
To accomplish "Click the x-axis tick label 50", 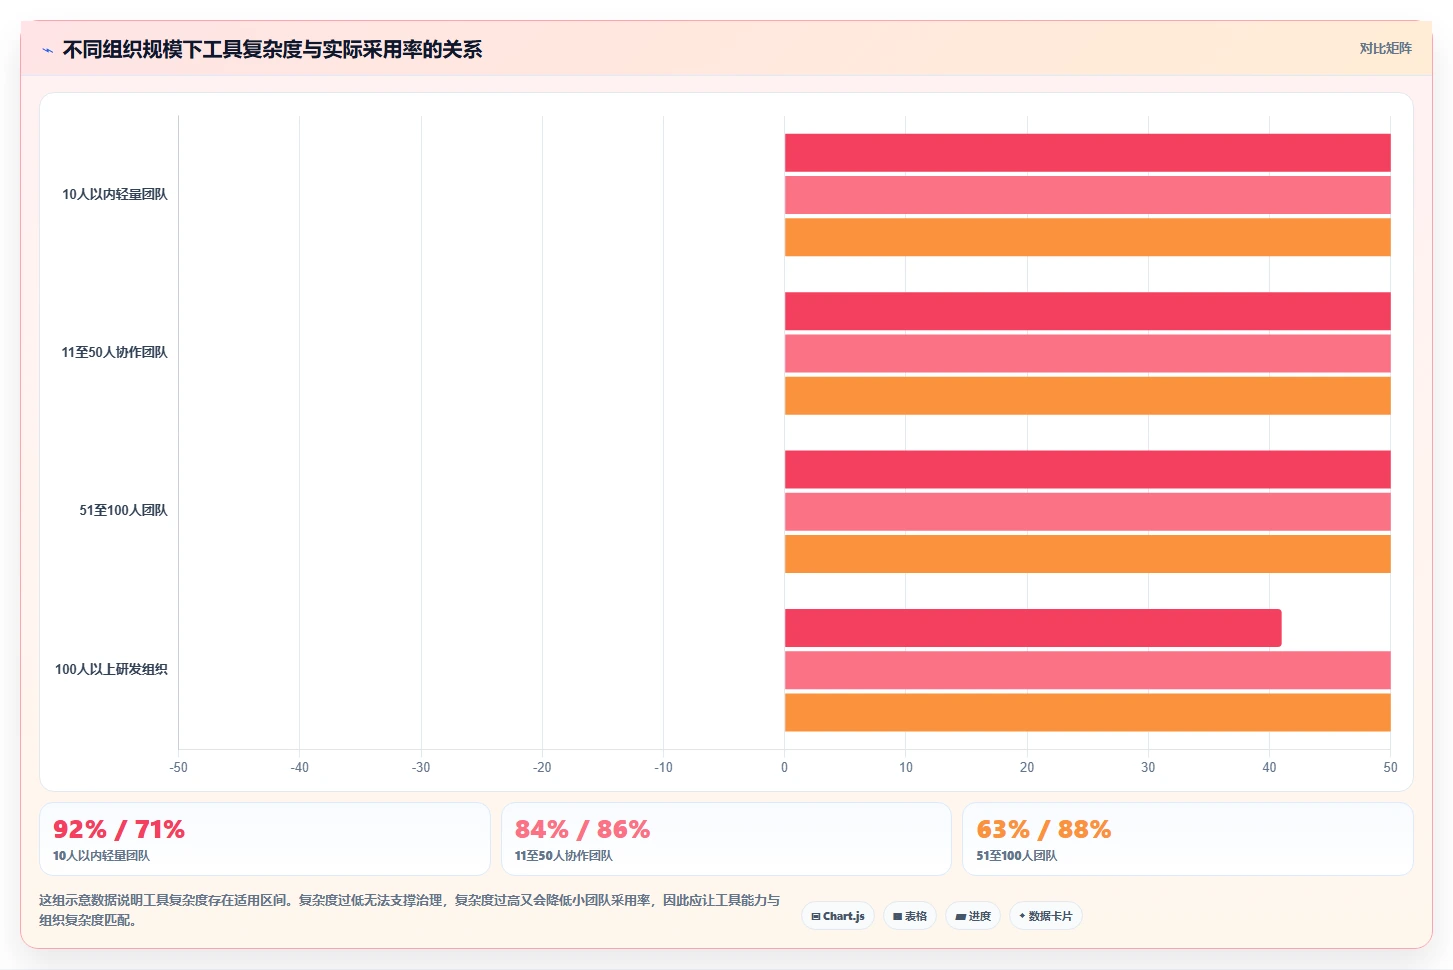I will [1390, 767].
